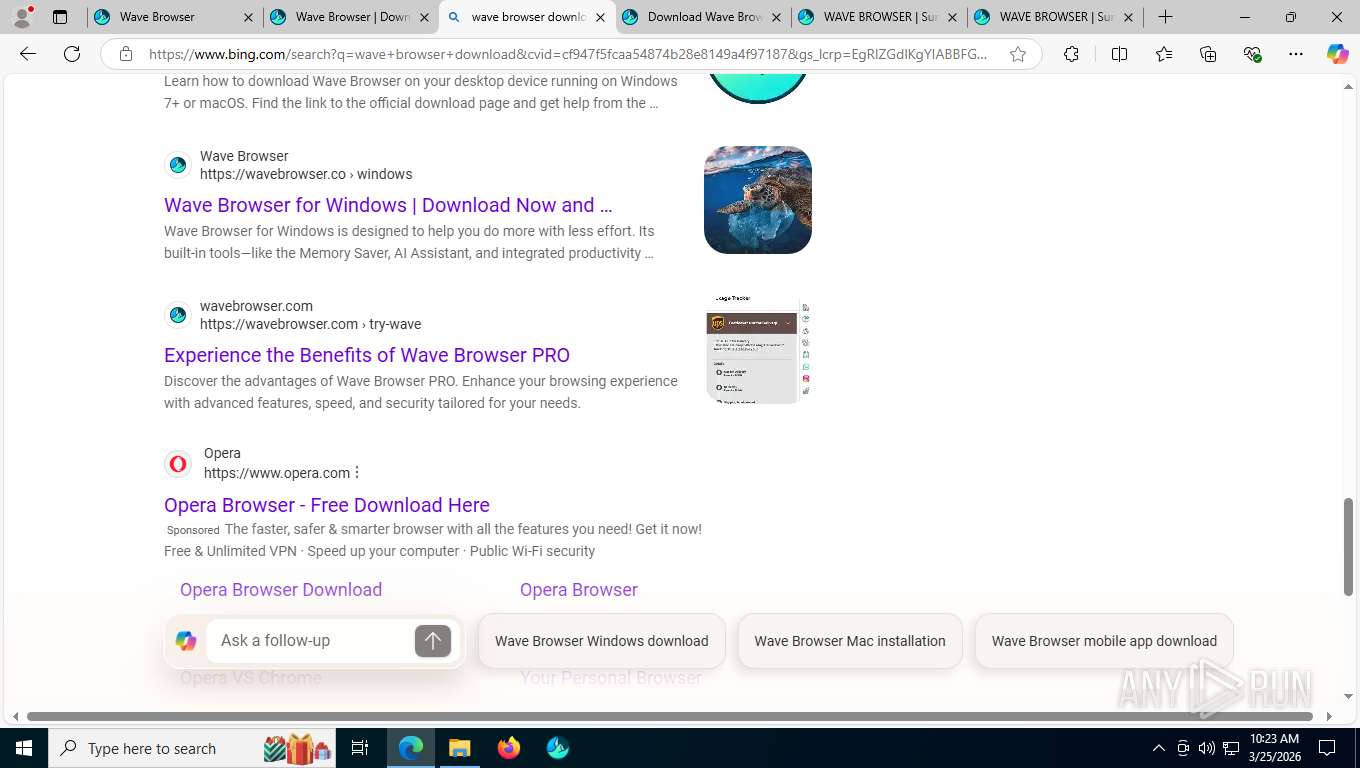Launch Firefox from taskbar
Viewport: 1360px width, 768px height.
coord(509,748)
